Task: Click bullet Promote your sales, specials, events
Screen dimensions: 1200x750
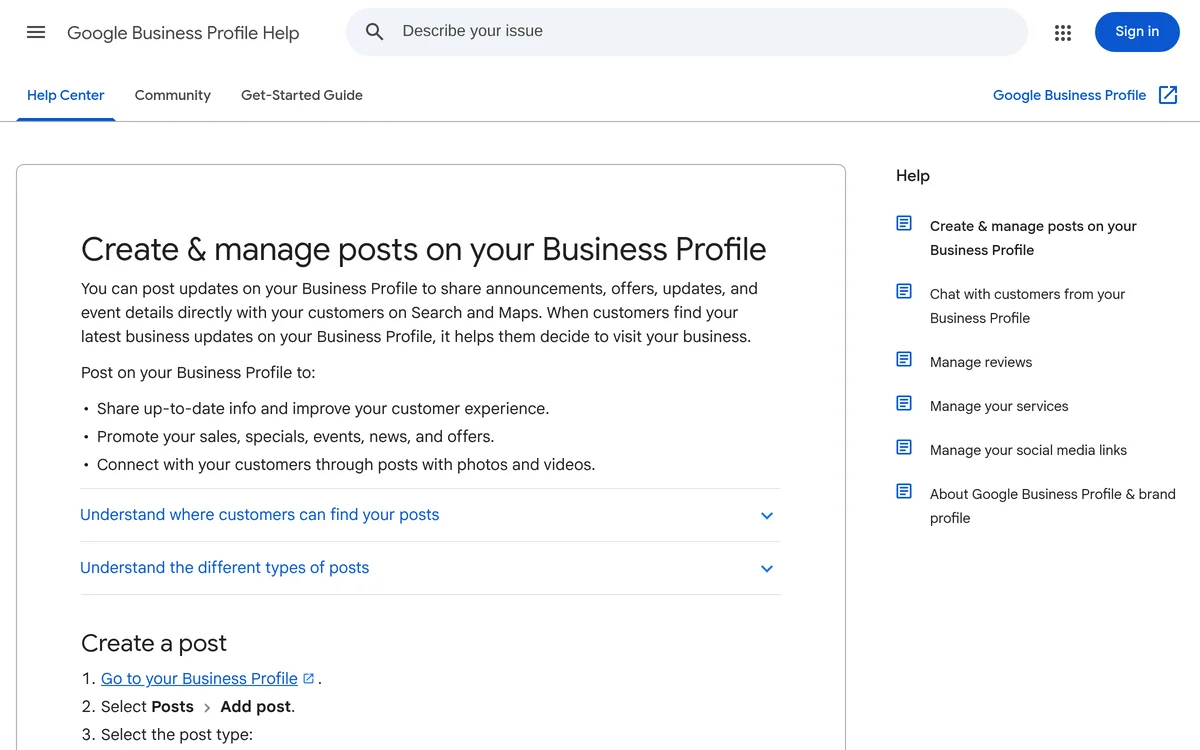Action: (x=296, y=437)
